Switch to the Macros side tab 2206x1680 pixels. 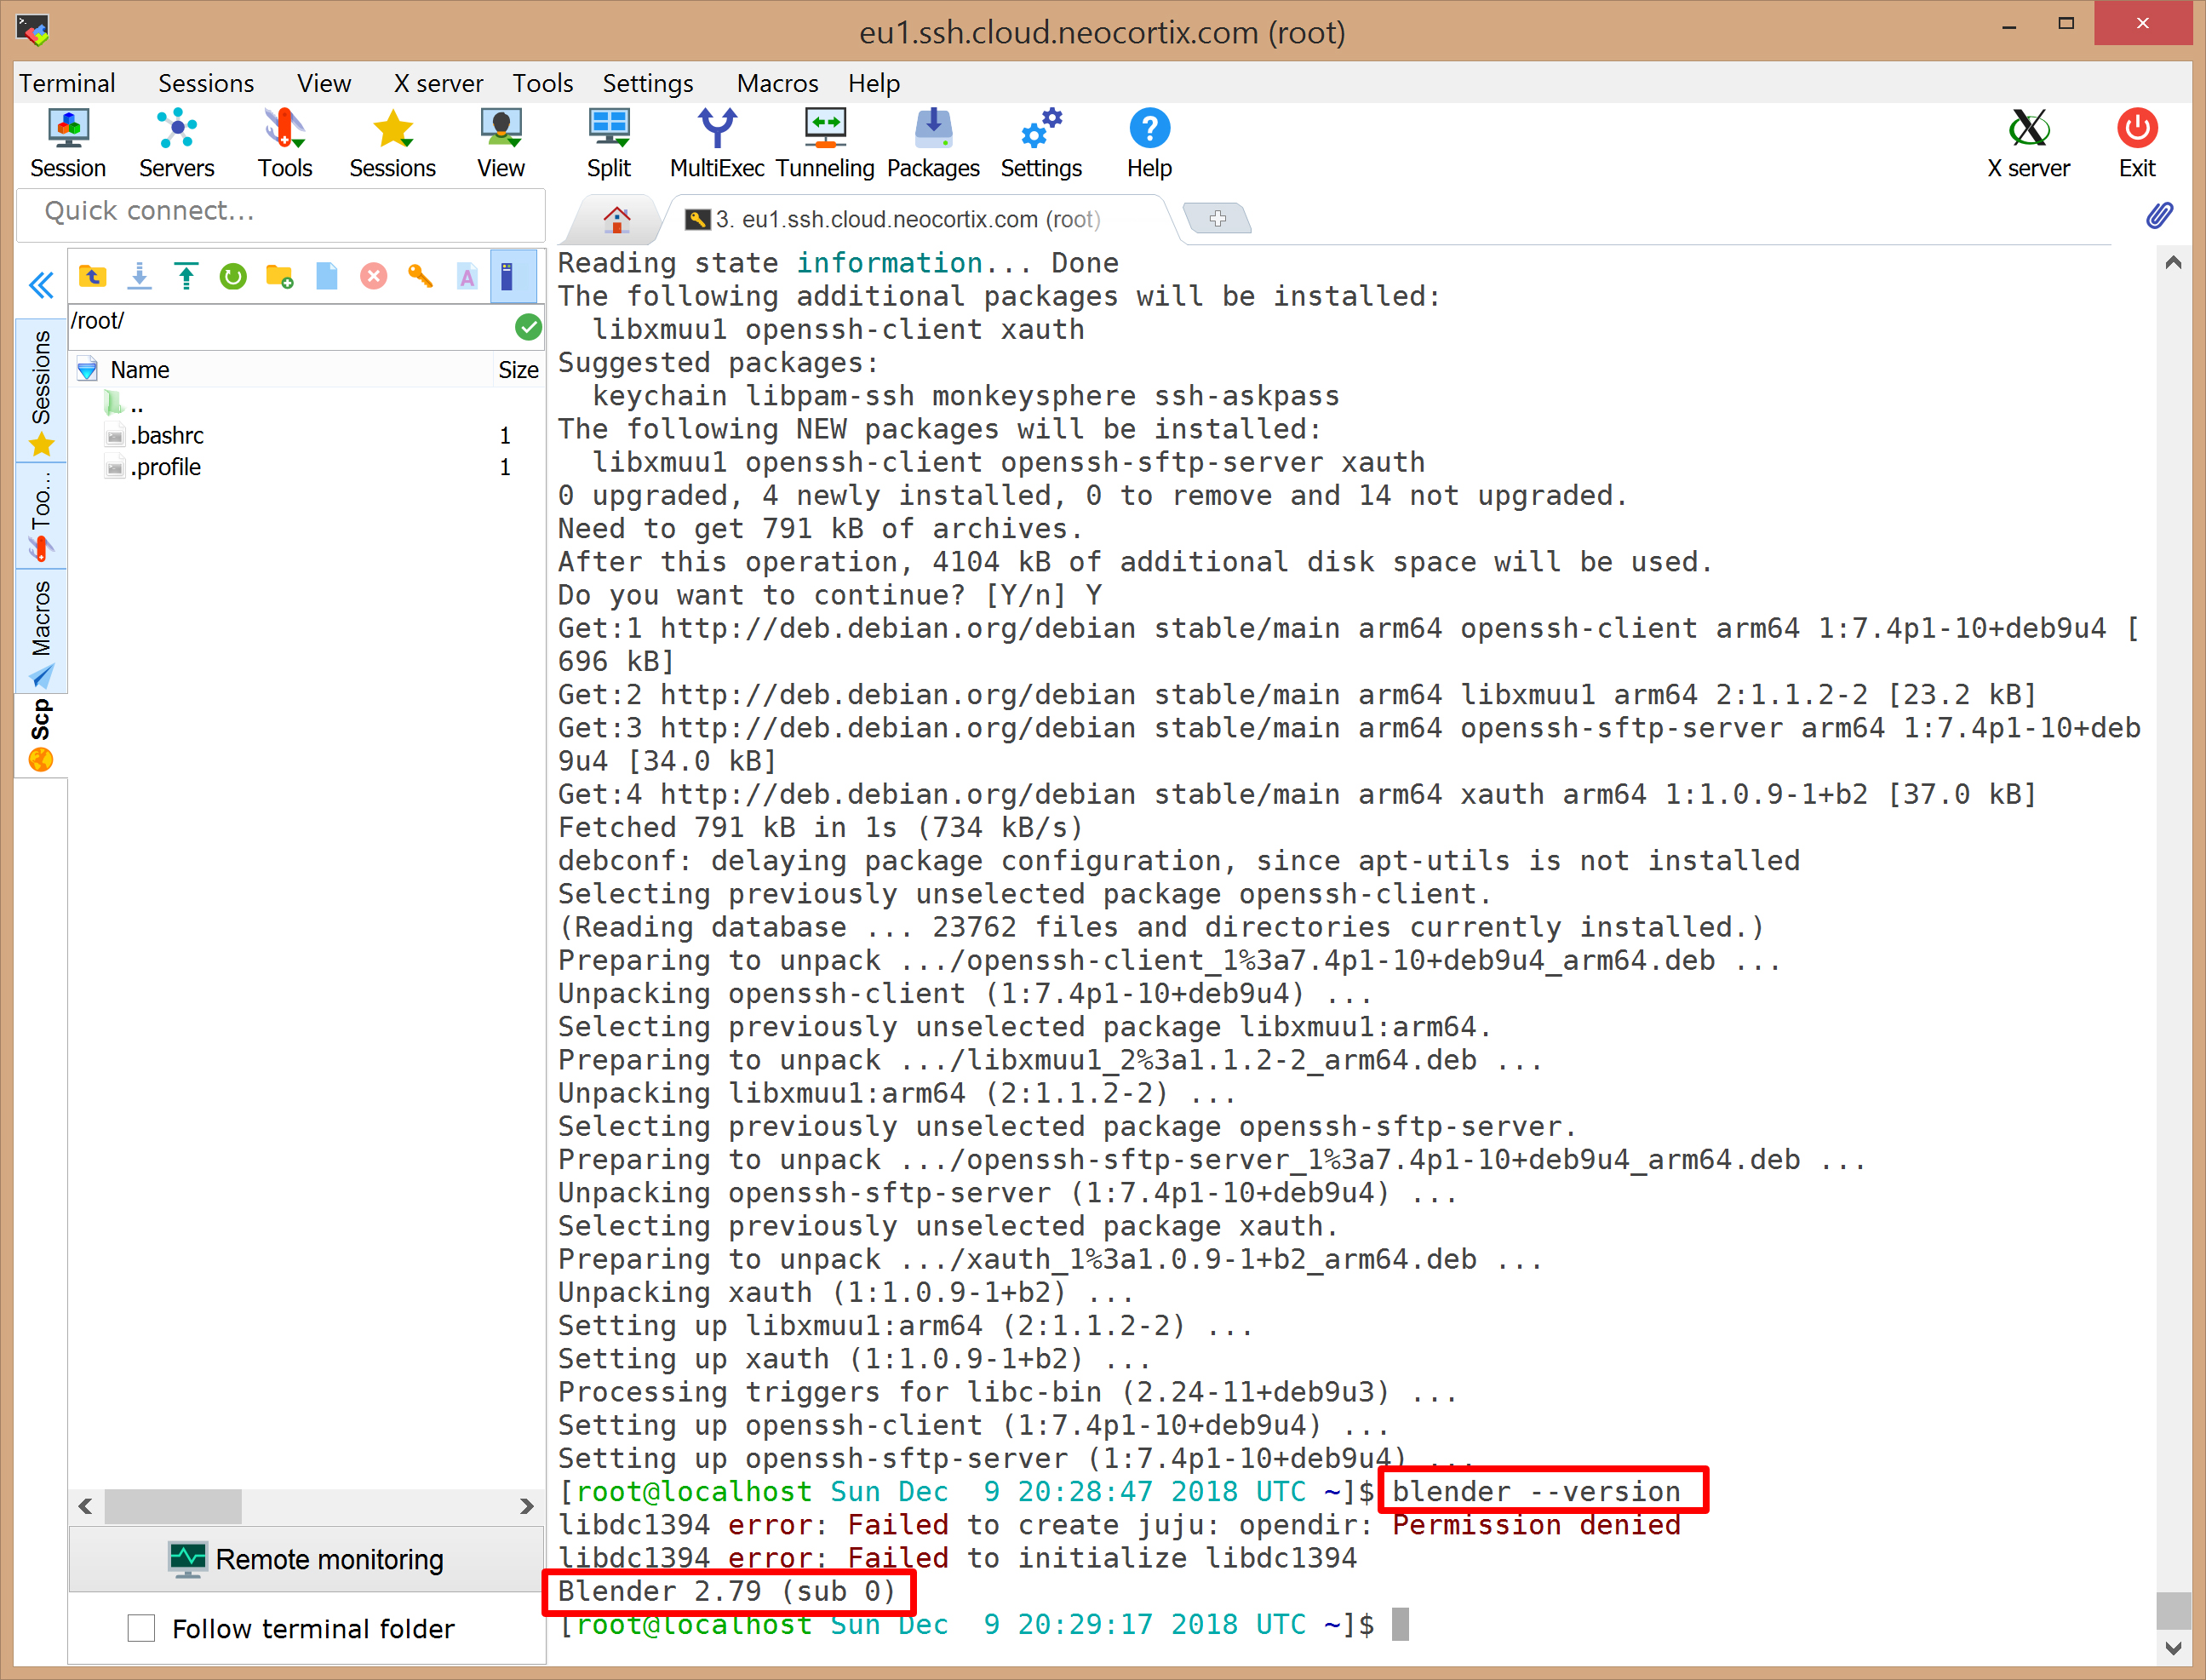tap(41, 631)
